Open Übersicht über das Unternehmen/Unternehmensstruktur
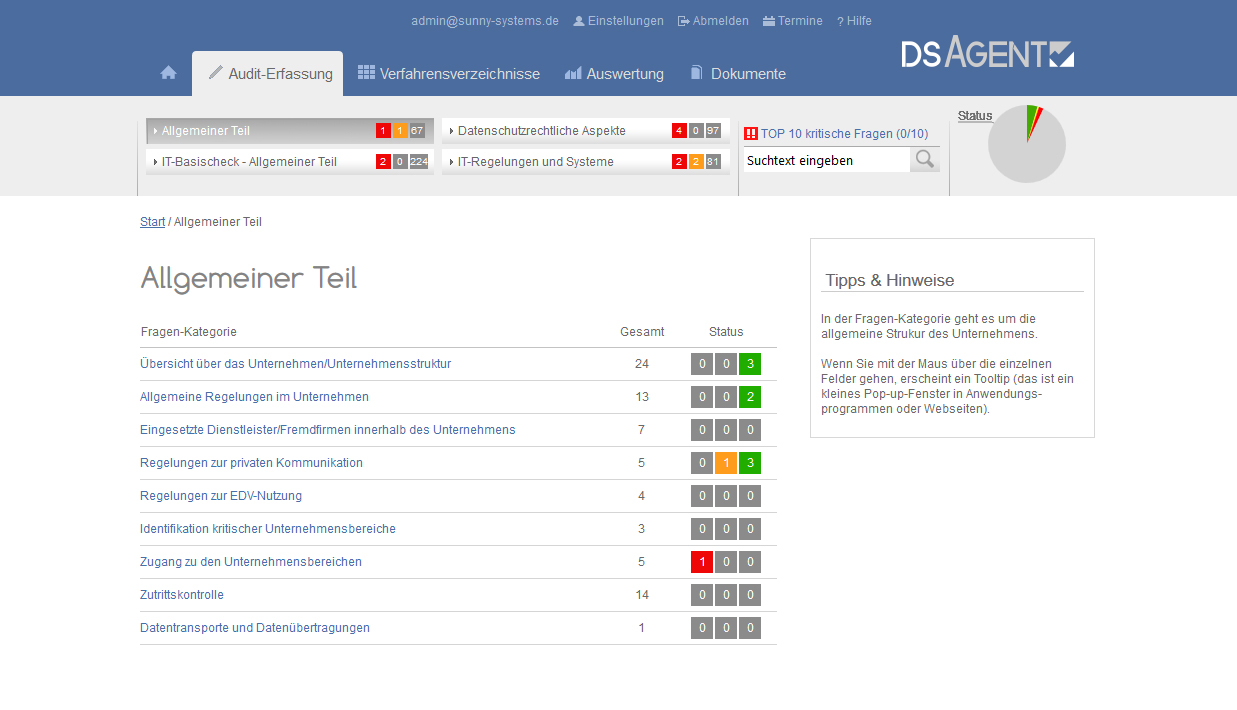Screen dimensions: 1237x710 pos(295,364)
